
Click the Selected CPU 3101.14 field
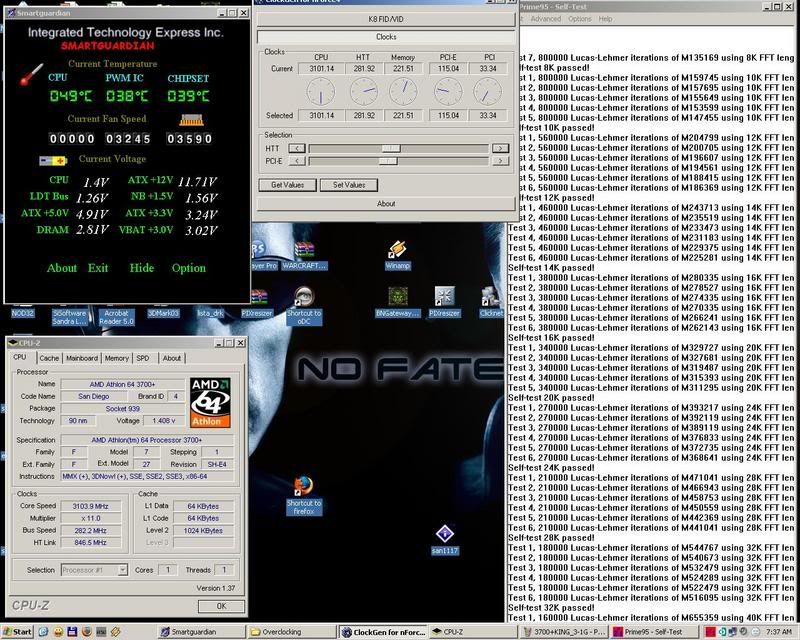point(321,115)
